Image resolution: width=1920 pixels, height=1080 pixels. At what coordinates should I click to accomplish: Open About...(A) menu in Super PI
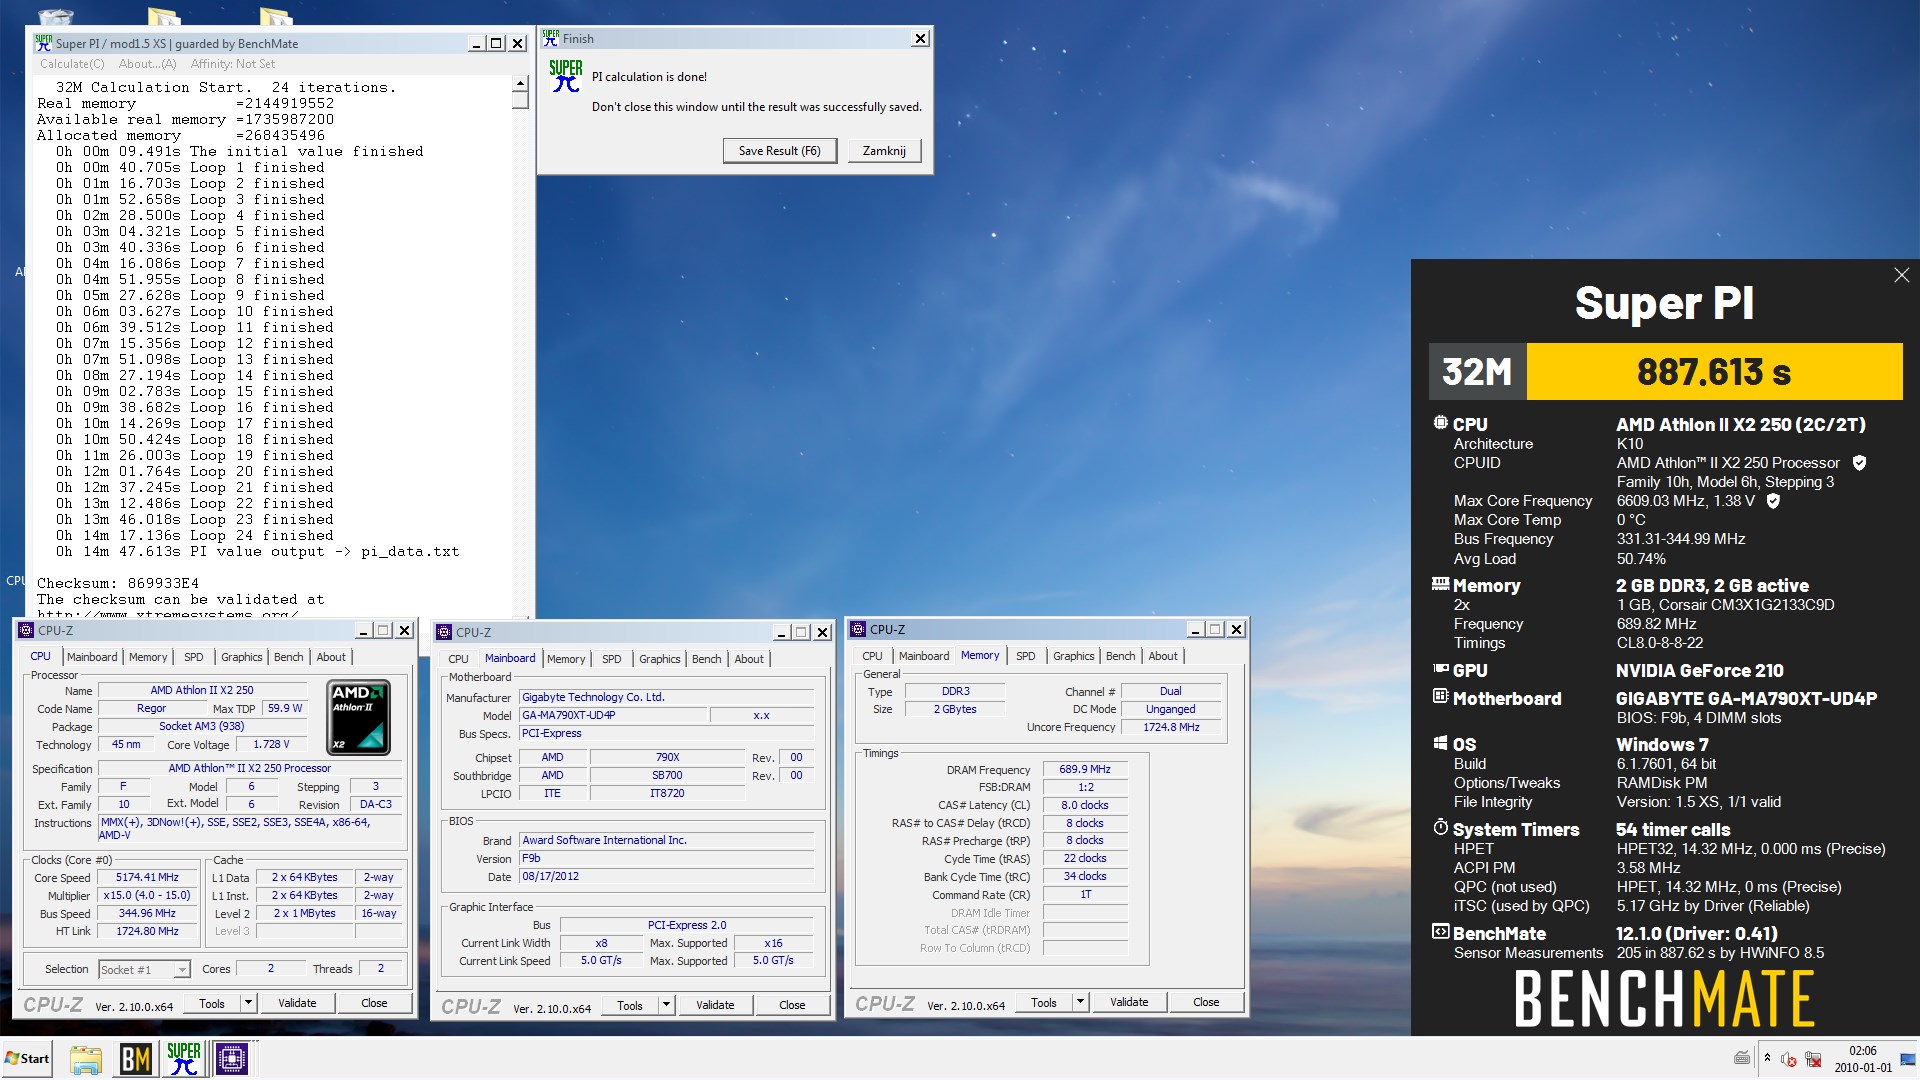click(147, 64)
